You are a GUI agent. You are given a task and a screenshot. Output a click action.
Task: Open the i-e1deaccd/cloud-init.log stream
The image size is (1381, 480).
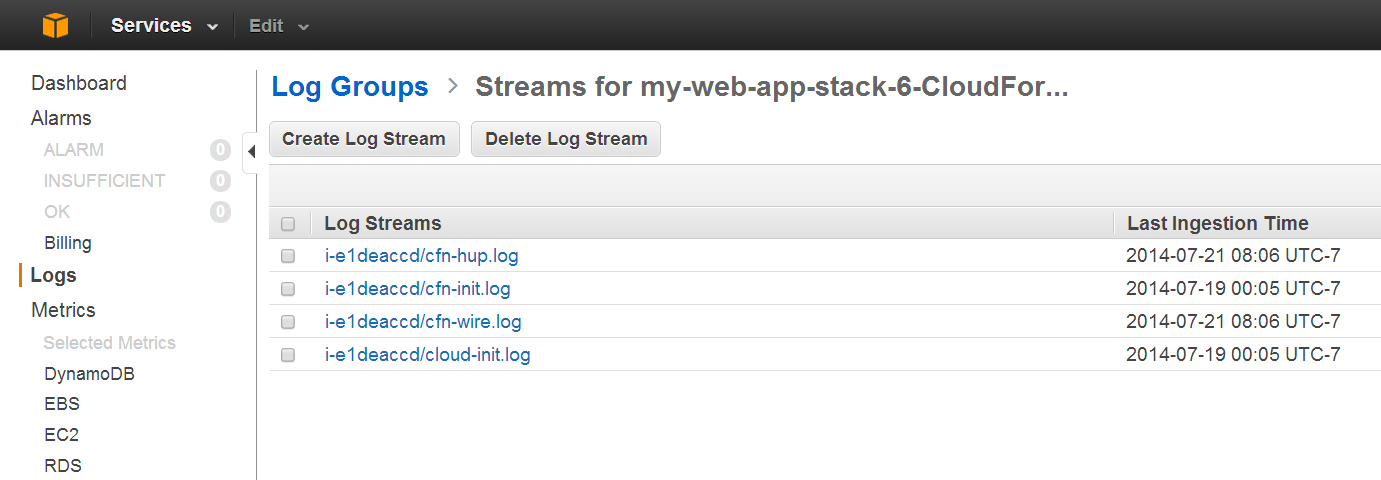click(427, 355)
